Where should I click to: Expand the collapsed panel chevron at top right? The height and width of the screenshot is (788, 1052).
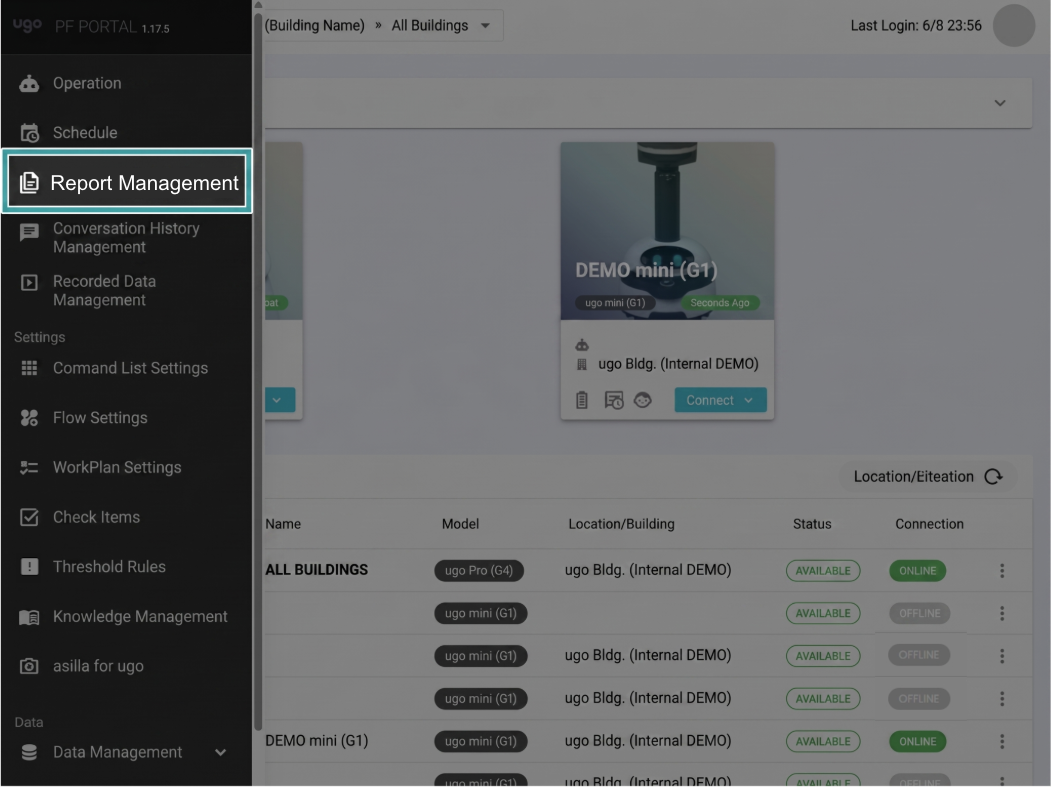point(1000,103)
